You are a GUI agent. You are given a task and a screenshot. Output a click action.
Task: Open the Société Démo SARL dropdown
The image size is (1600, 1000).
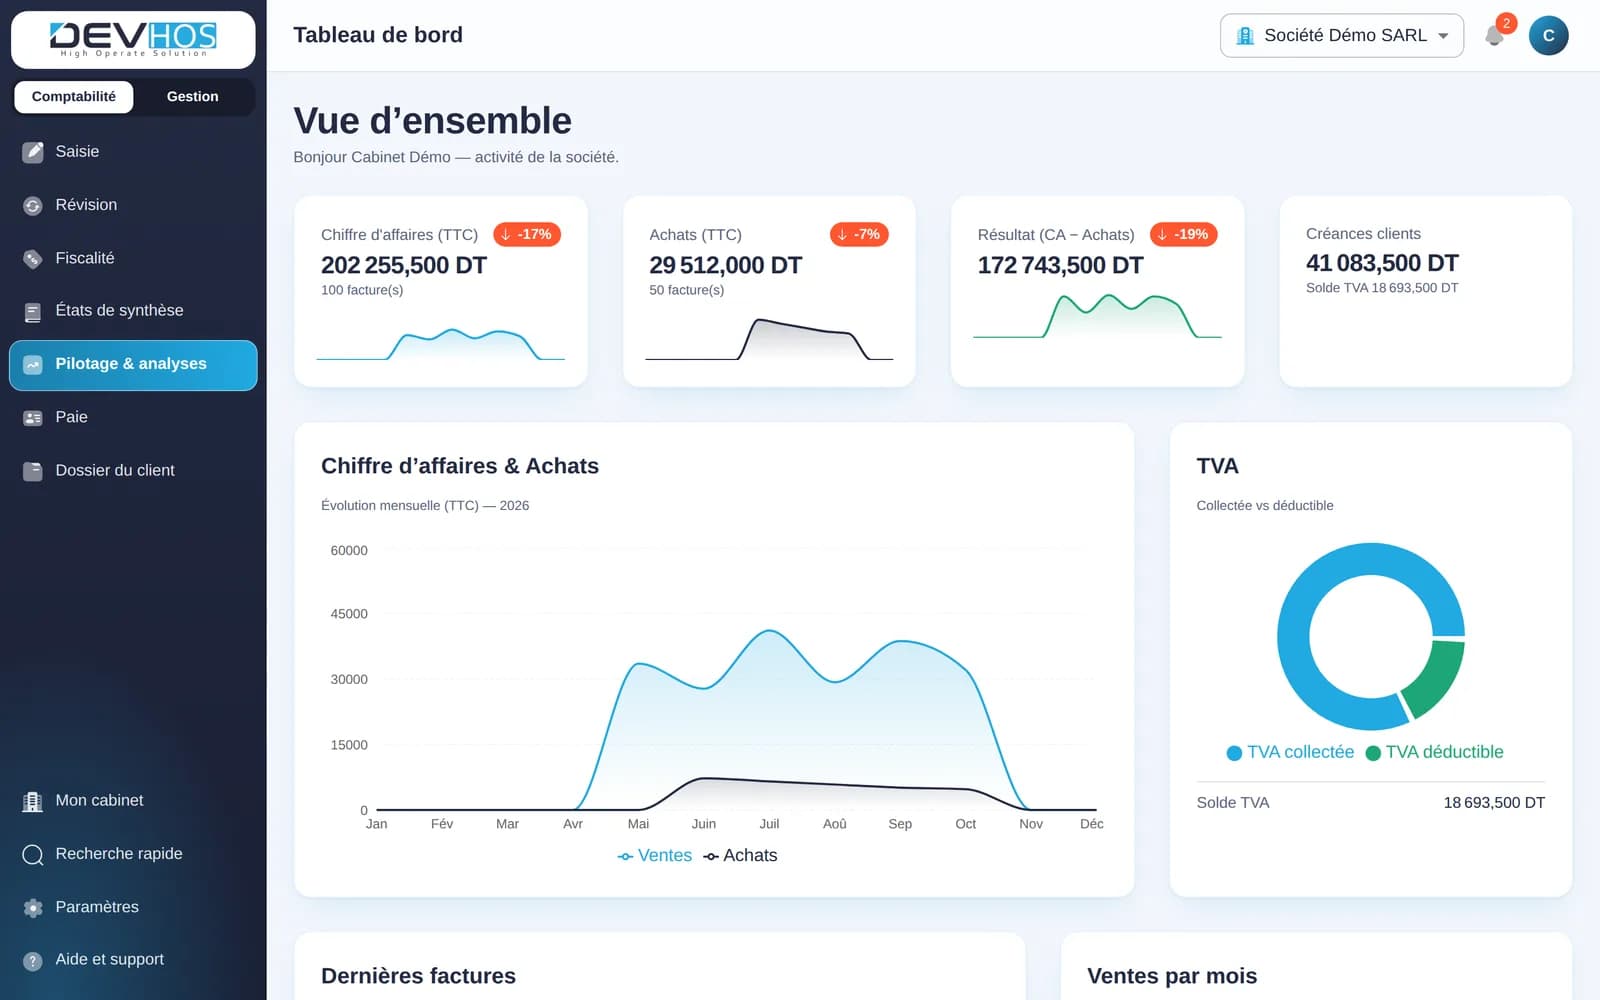(x=1342, y=36)
